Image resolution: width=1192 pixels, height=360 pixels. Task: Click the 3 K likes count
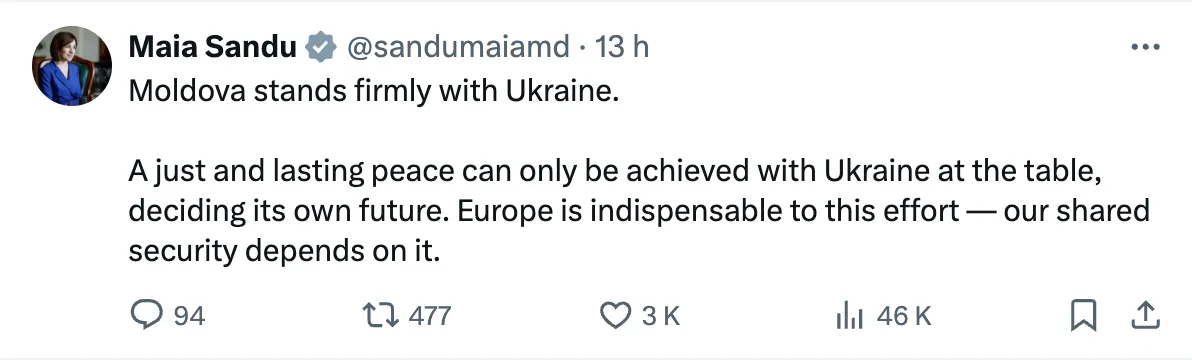(x=661, y=316)
